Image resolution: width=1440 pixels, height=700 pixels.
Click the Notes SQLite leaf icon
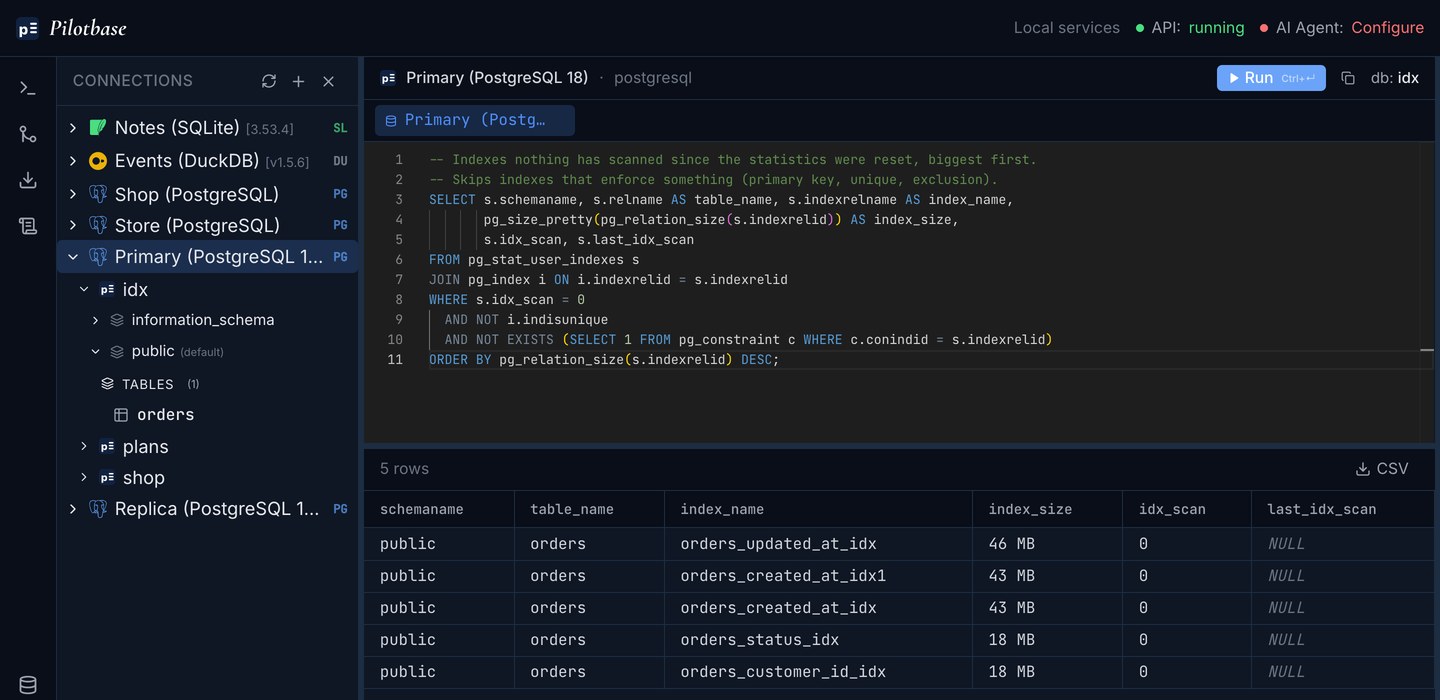(x=97, y=128)
